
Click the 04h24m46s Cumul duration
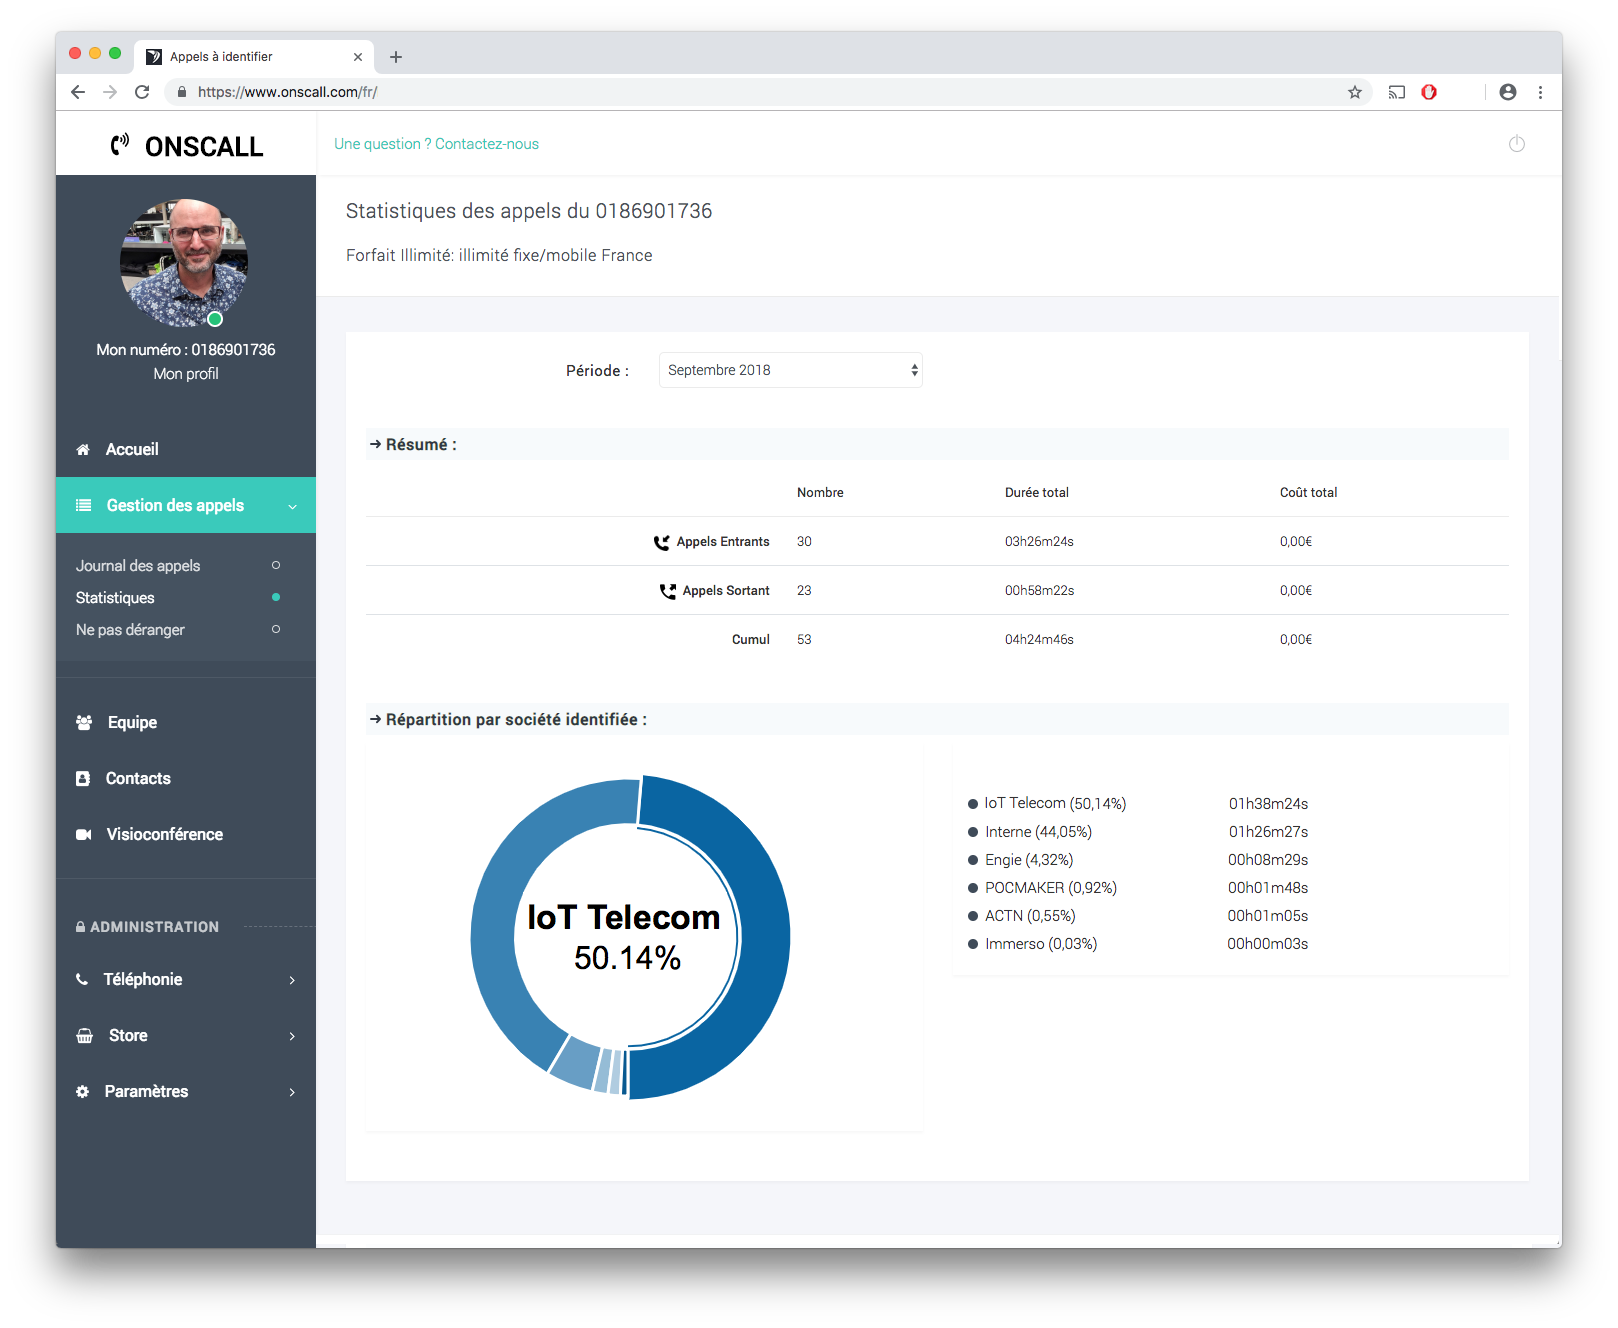click(x=1039, y=640)
